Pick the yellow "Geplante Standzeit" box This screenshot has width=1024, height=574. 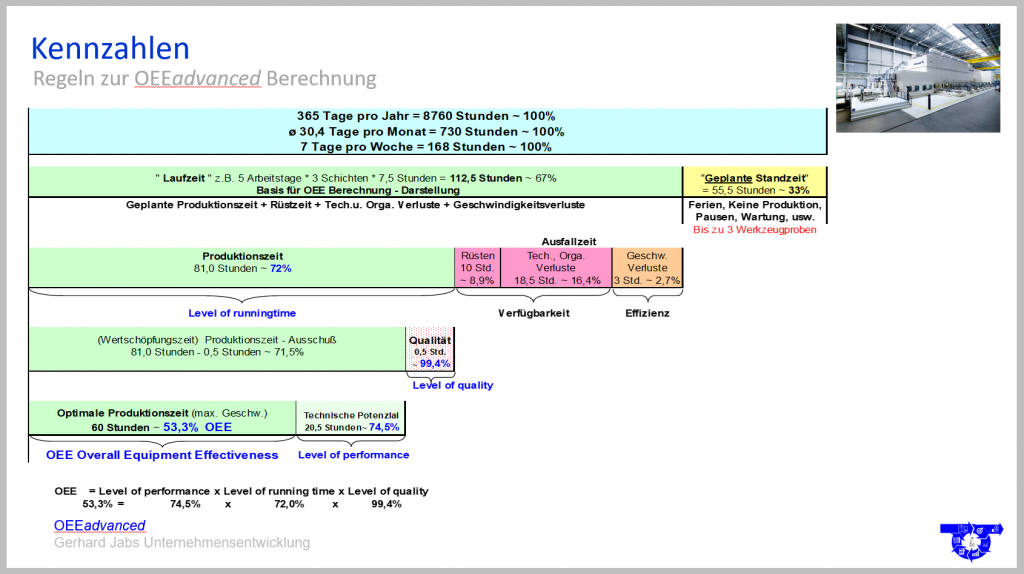(x=753, y=182)
